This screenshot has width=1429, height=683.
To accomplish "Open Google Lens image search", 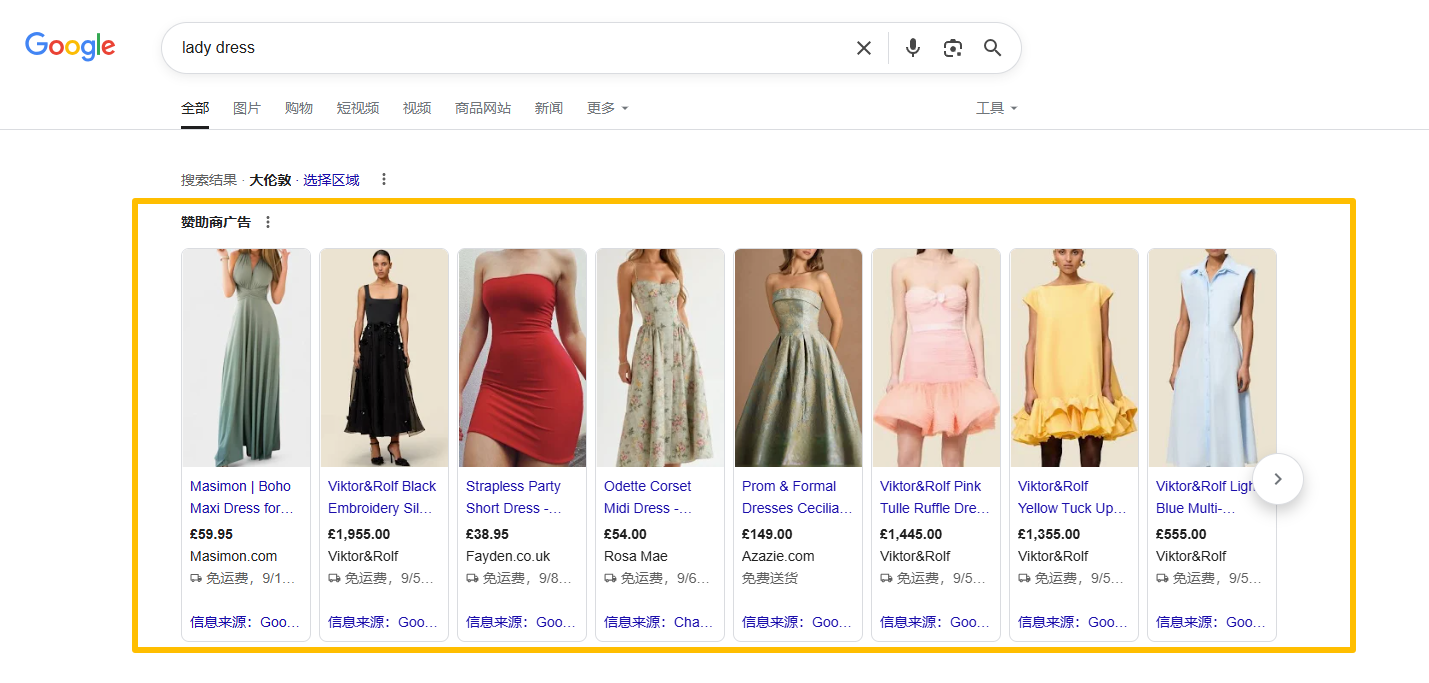I will click(952, 47).
